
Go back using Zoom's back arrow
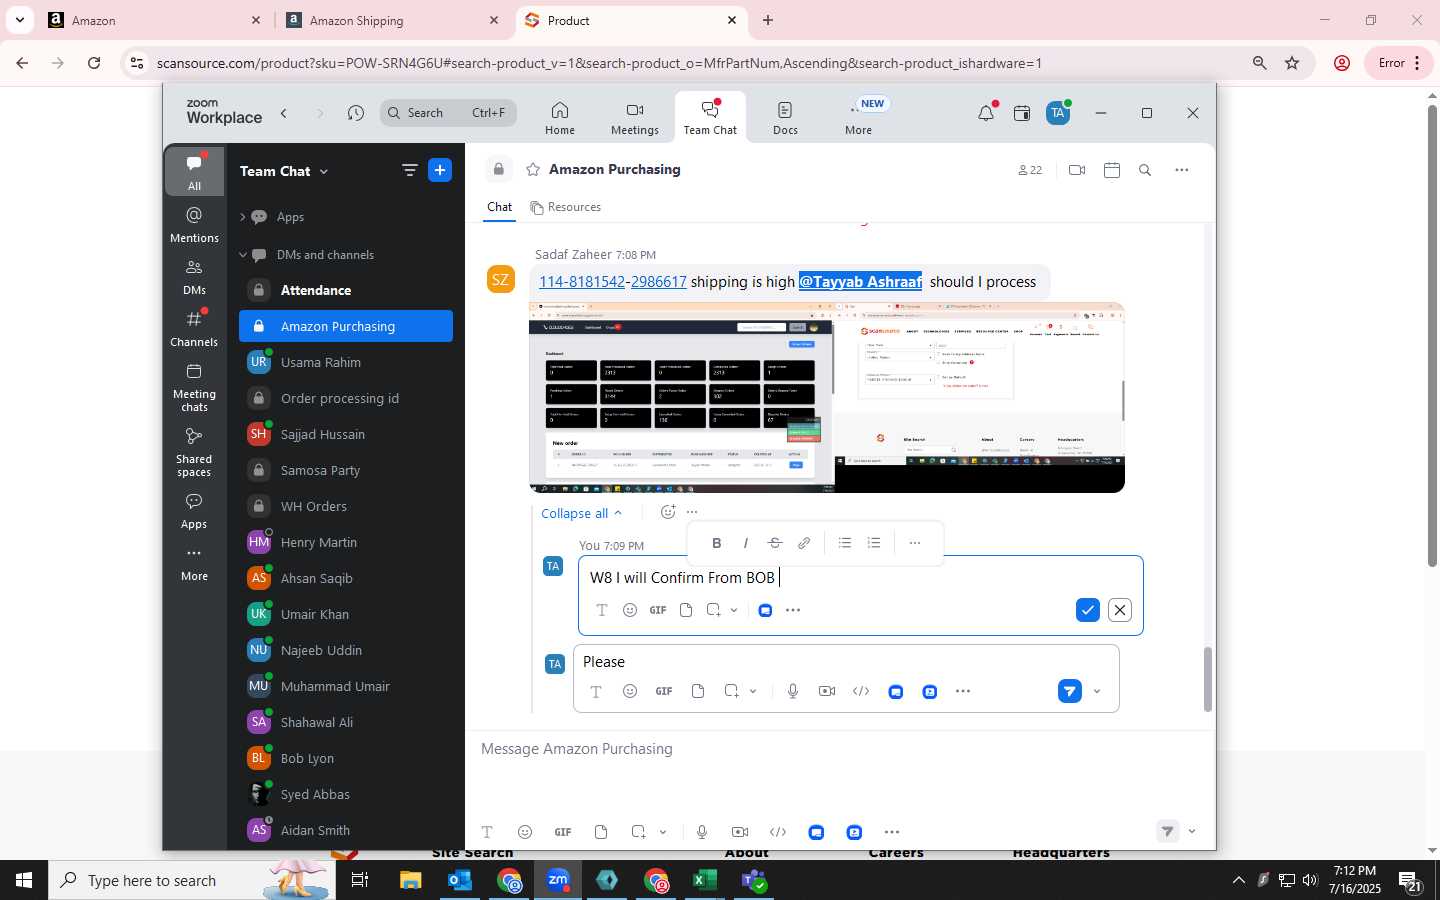(x=284, y=113)
